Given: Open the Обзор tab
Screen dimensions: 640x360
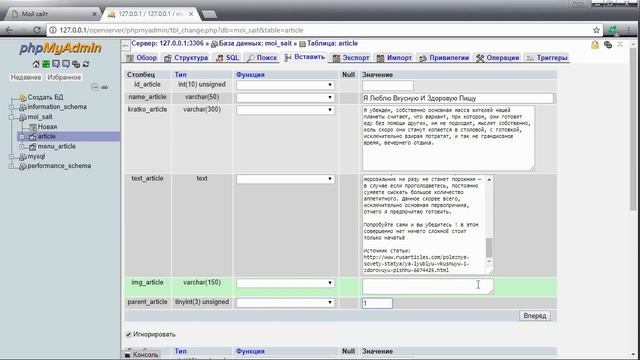Looking at the screenshot, I should [142, 58].
